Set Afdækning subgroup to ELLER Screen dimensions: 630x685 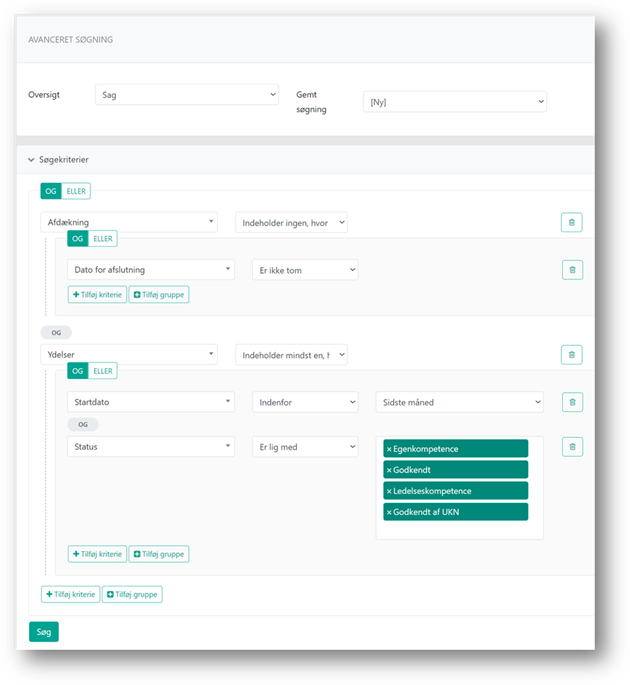click(103, 238)
